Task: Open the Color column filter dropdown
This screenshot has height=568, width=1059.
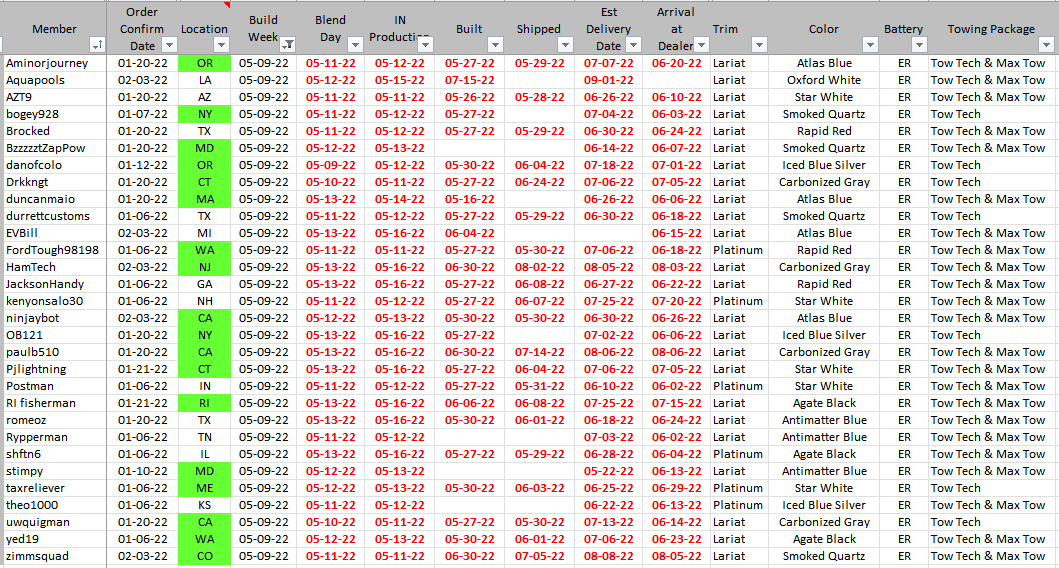Action: [x=869, y=45]
